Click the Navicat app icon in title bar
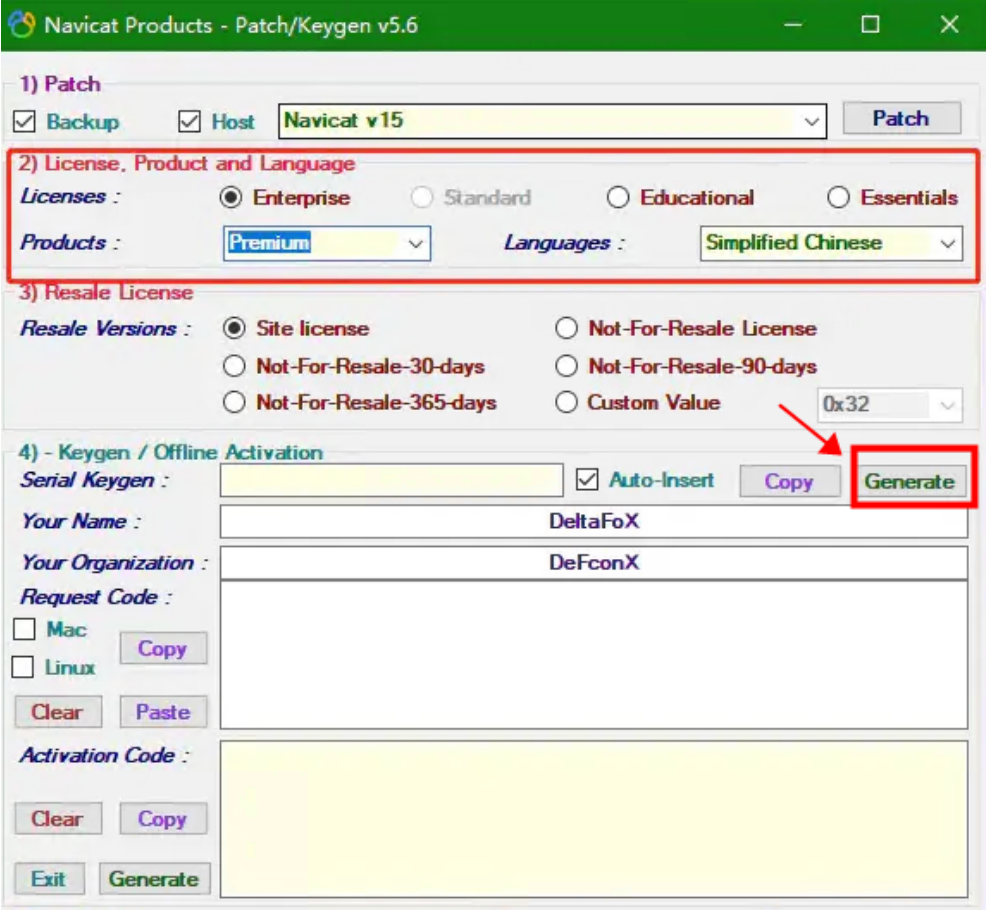The width and height of the screenshot is (986, 910). pyautogui.click(x=22, y=25)
